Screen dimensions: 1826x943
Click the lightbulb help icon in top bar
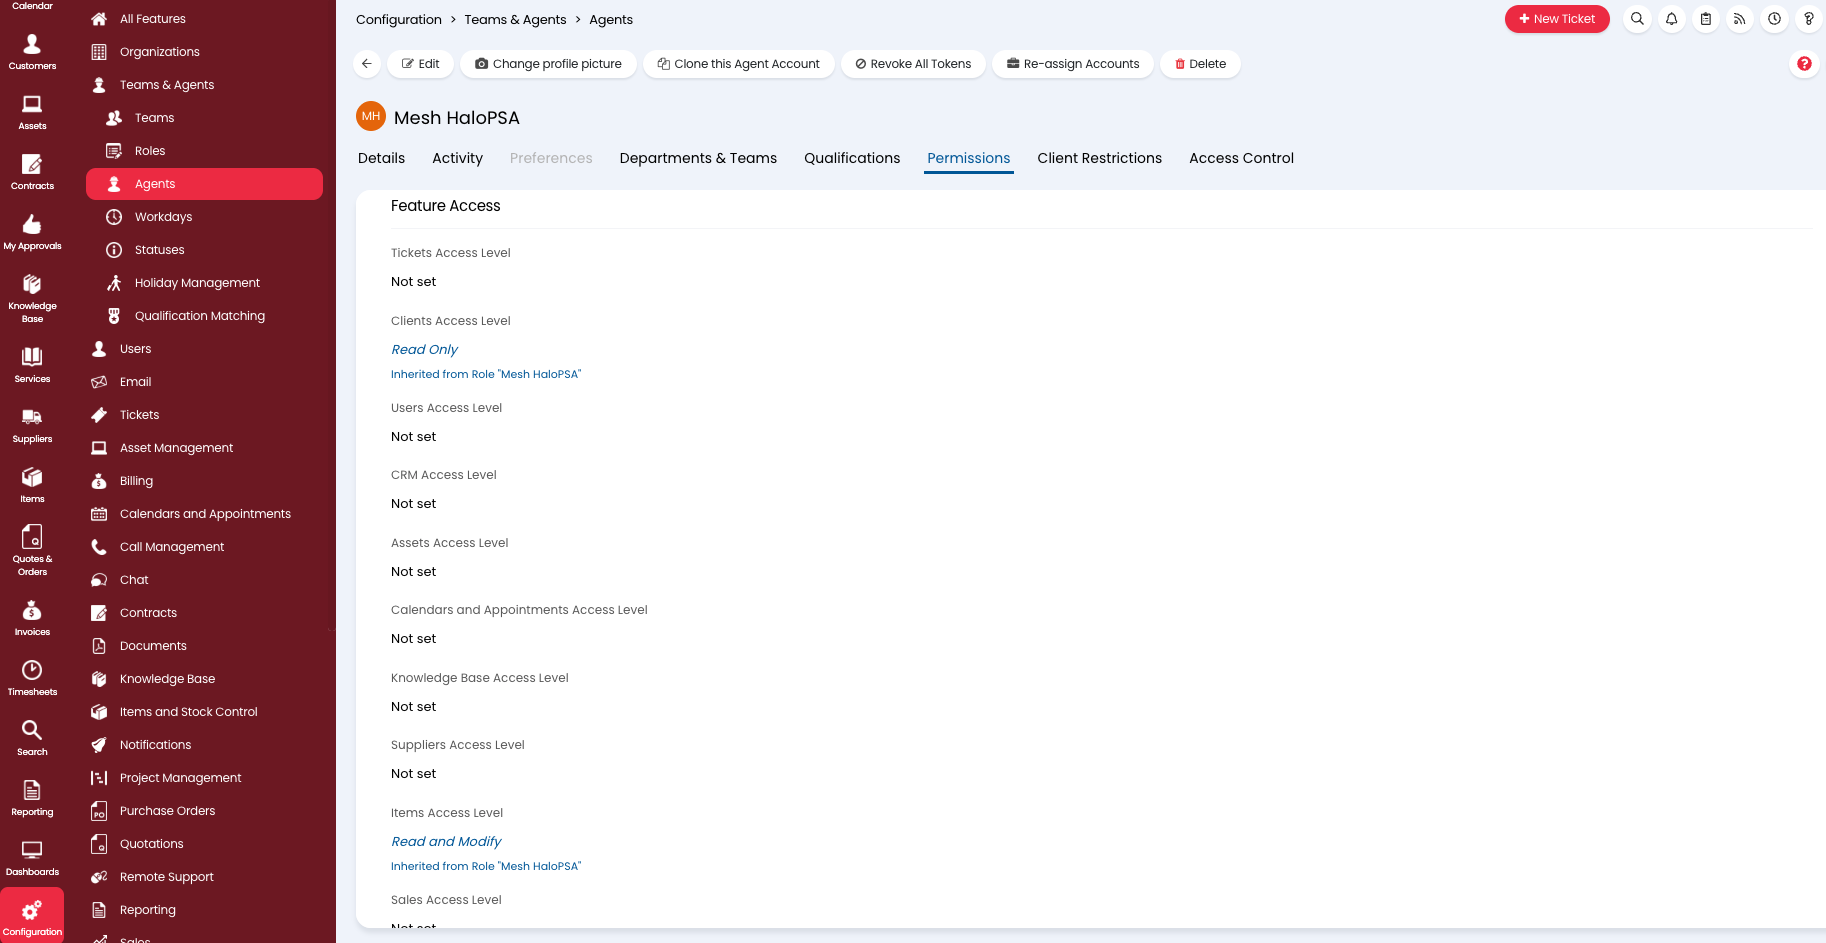point(1808,19)
